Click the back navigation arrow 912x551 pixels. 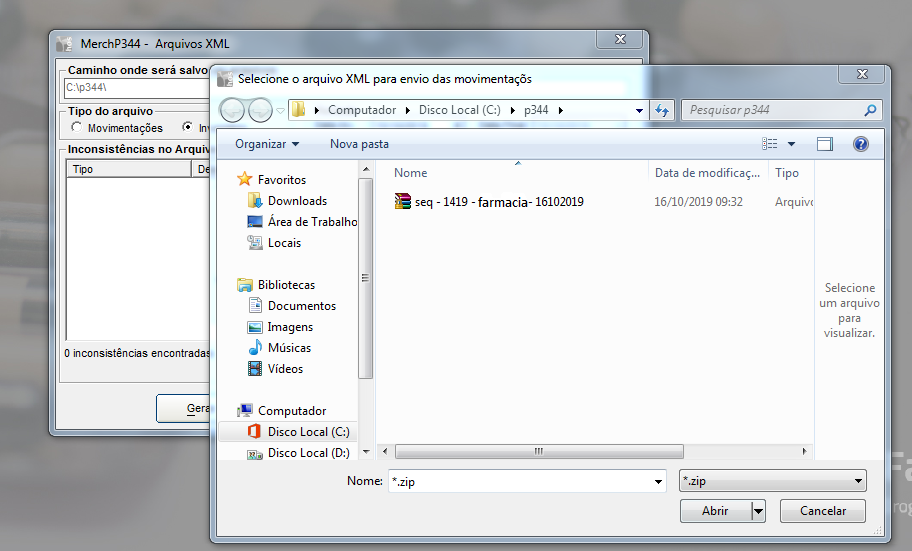[x=231, y=110]
